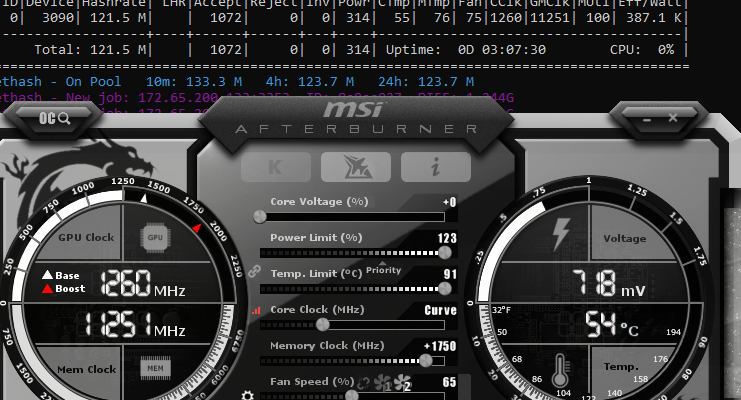741x400 pixels.
Task: Click the Power Limit slider handle
Action: [445, 253]
